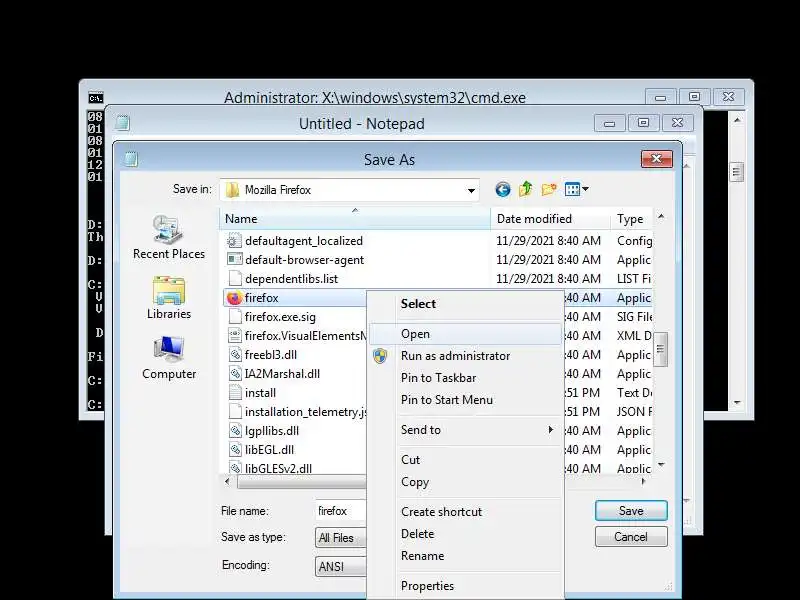Click the installation_telemetry file icon
This screenshot has height=600, width=800.
[x=234, y=412]
